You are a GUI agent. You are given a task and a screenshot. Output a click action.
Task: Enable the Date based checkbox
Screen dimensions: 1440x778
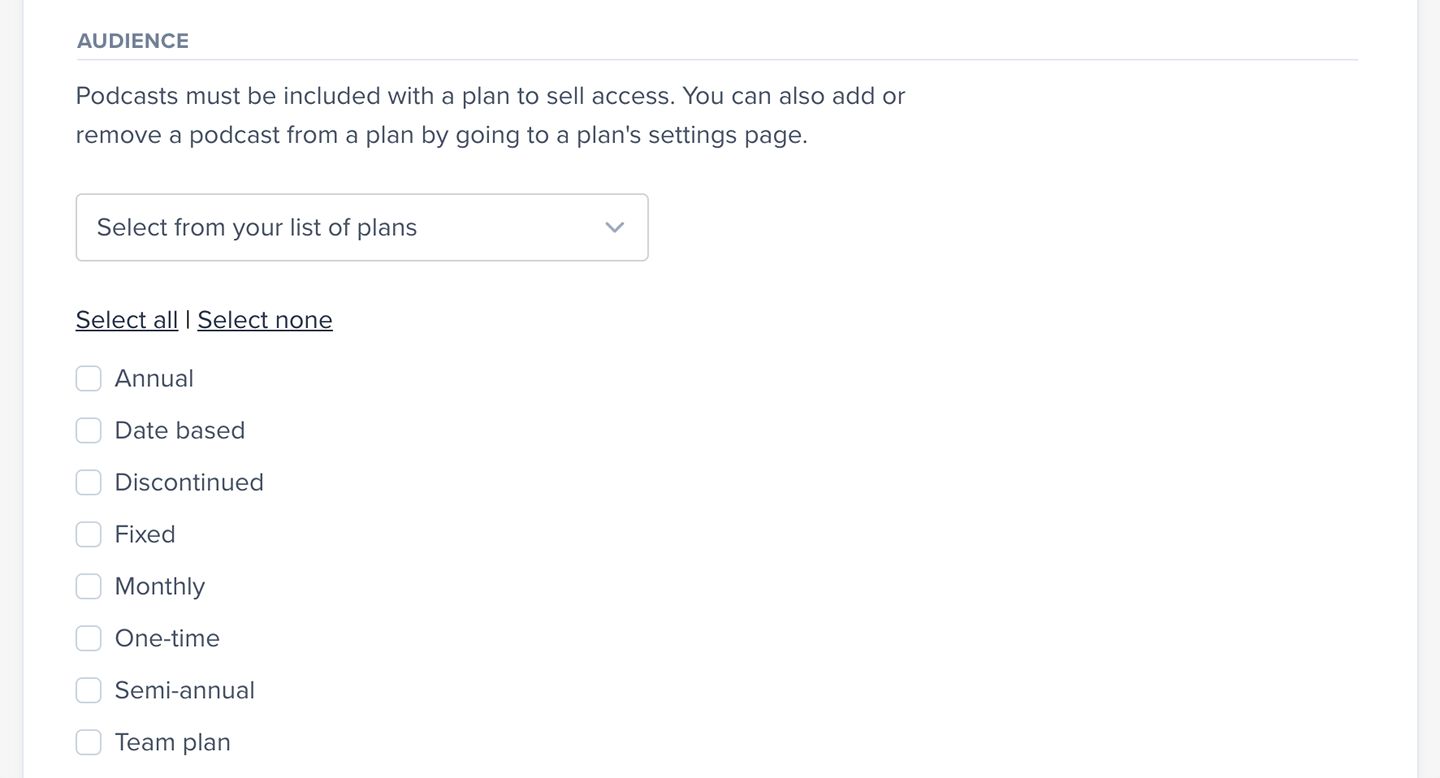click(89, 431)
